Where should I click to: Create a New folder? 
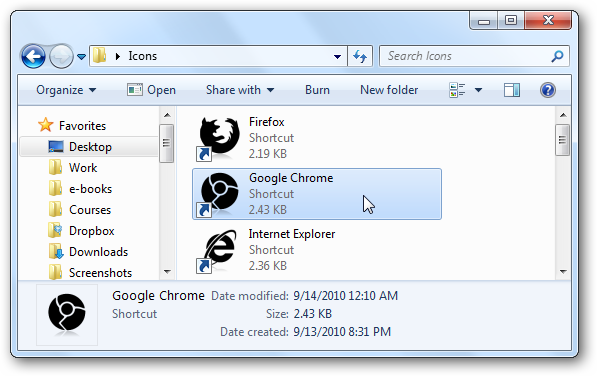(x=389, y=90)
